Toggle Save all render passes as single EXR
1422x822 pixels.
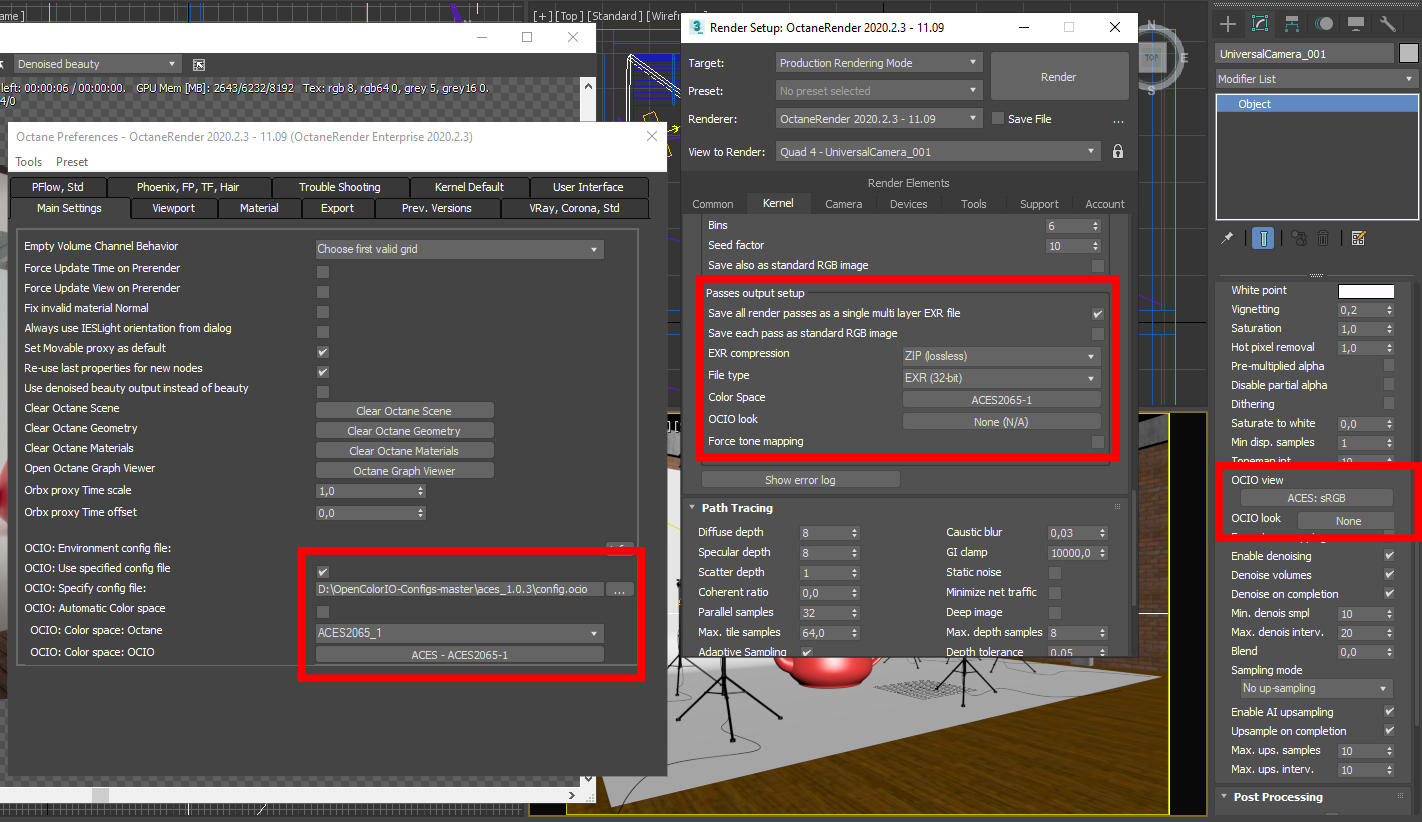(1098, 314)
